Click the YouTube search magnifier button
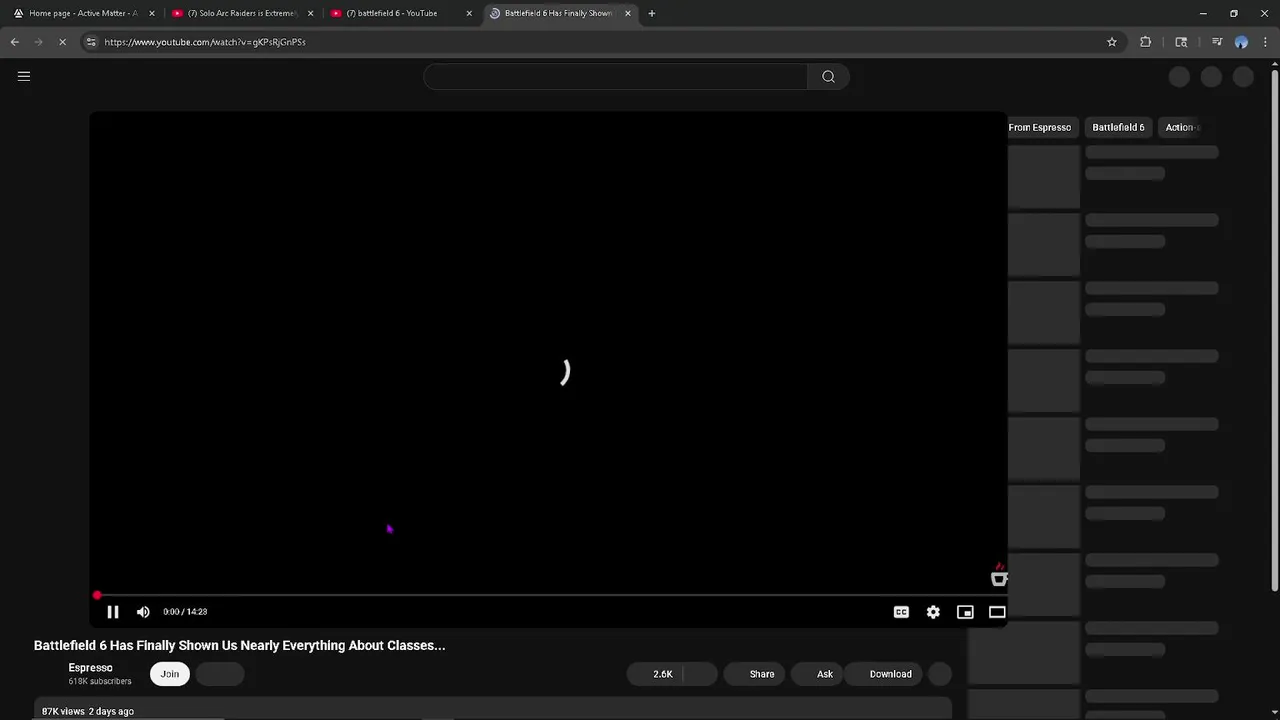Viewport: 1280px width, 720px height. (x=828, y=77)
